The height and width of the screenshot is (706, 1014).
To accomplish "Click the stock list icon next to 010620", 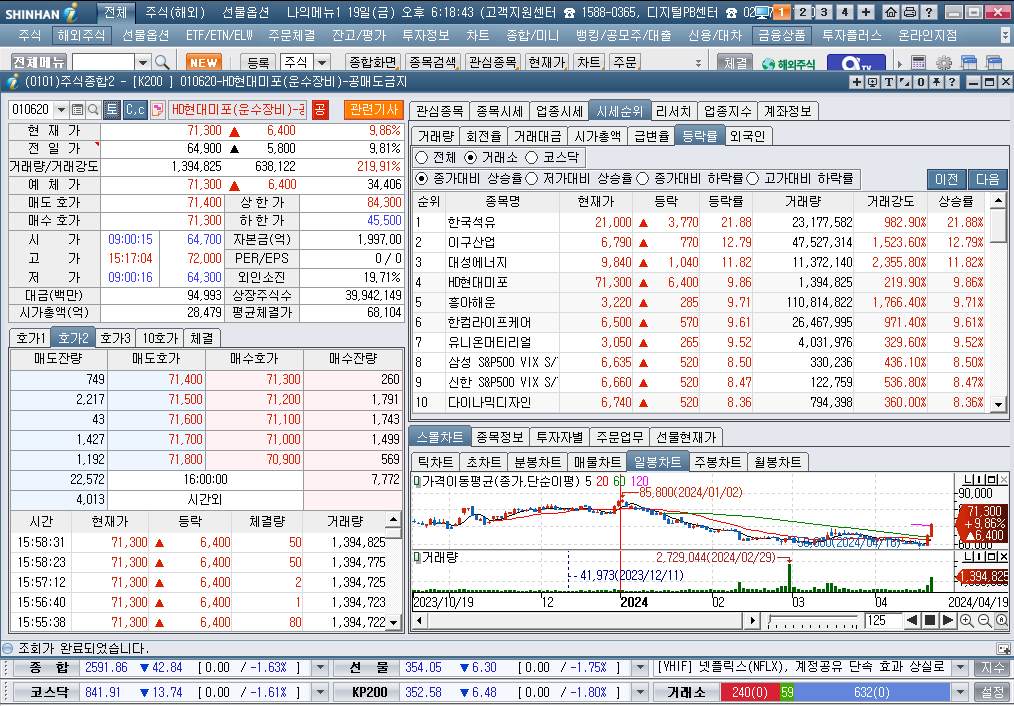I will pos(78,110).
